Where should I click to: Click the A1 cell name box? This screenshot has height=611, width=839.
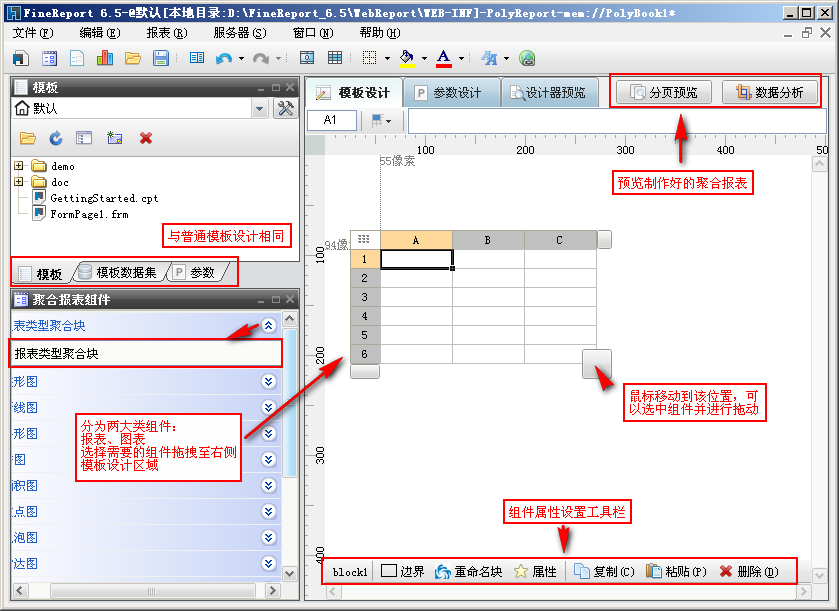332,120
